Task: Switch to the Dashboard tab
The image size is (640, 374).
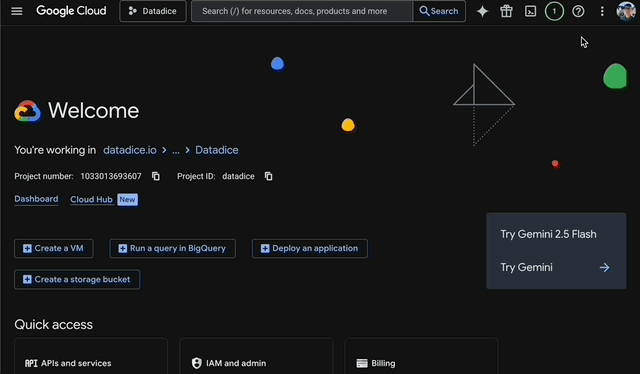Action: tap(36, 199)
